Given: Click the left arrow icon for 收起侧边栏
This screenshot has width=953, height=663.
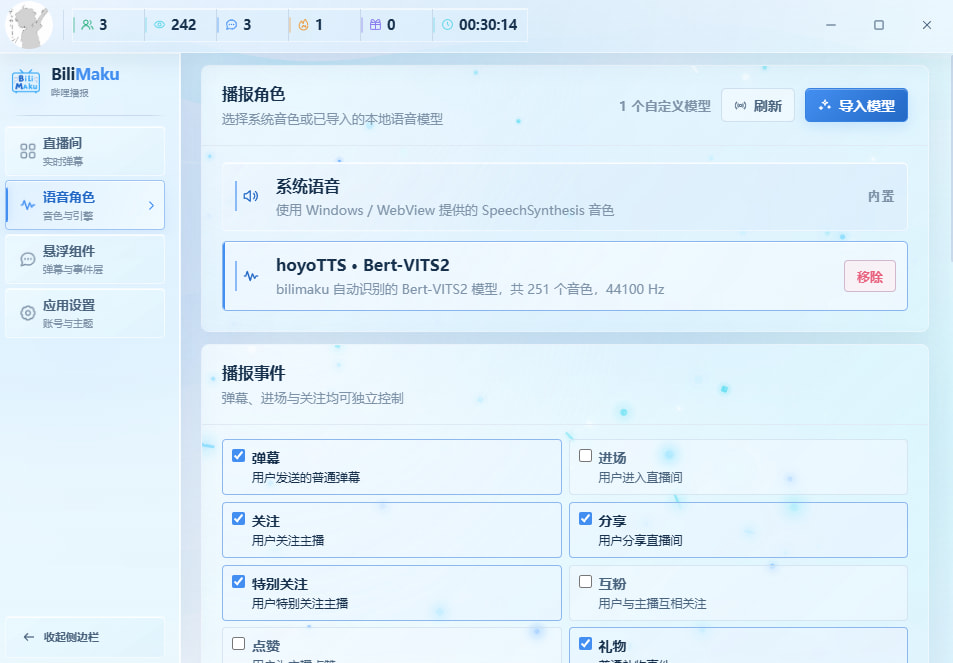Looking at the screenshot, I should [29, 637].
